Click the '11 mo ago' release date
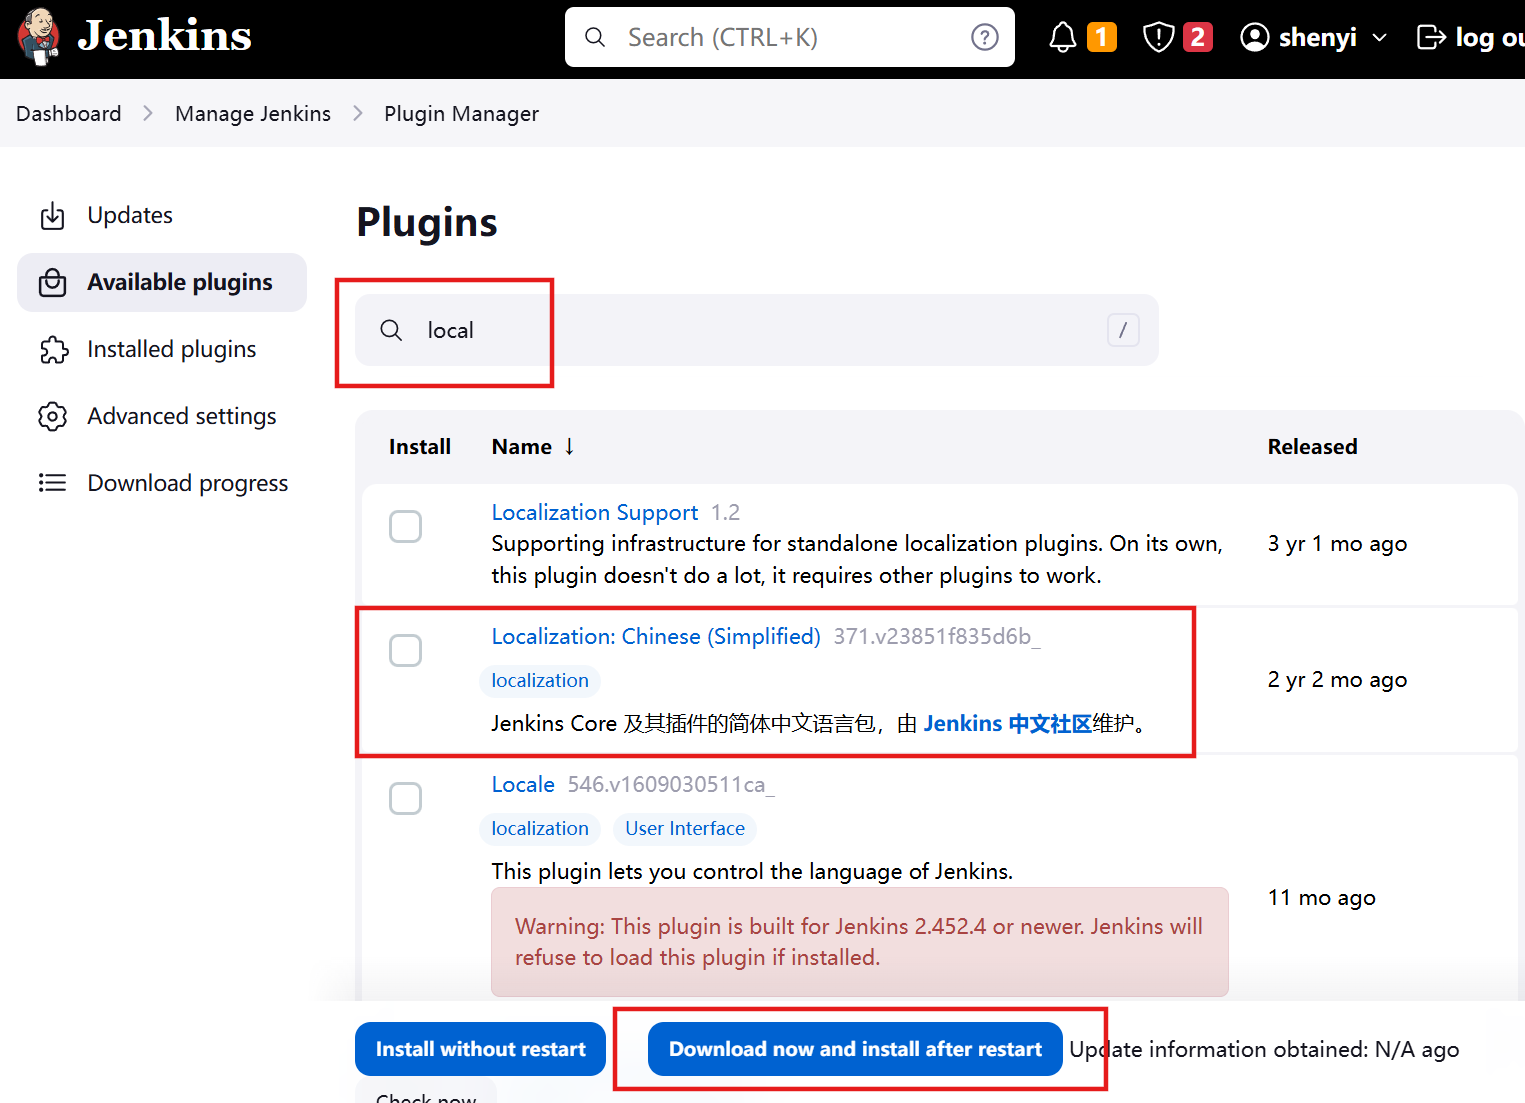Screen dimensions: 1525x1103 [x=1321, y=897]
